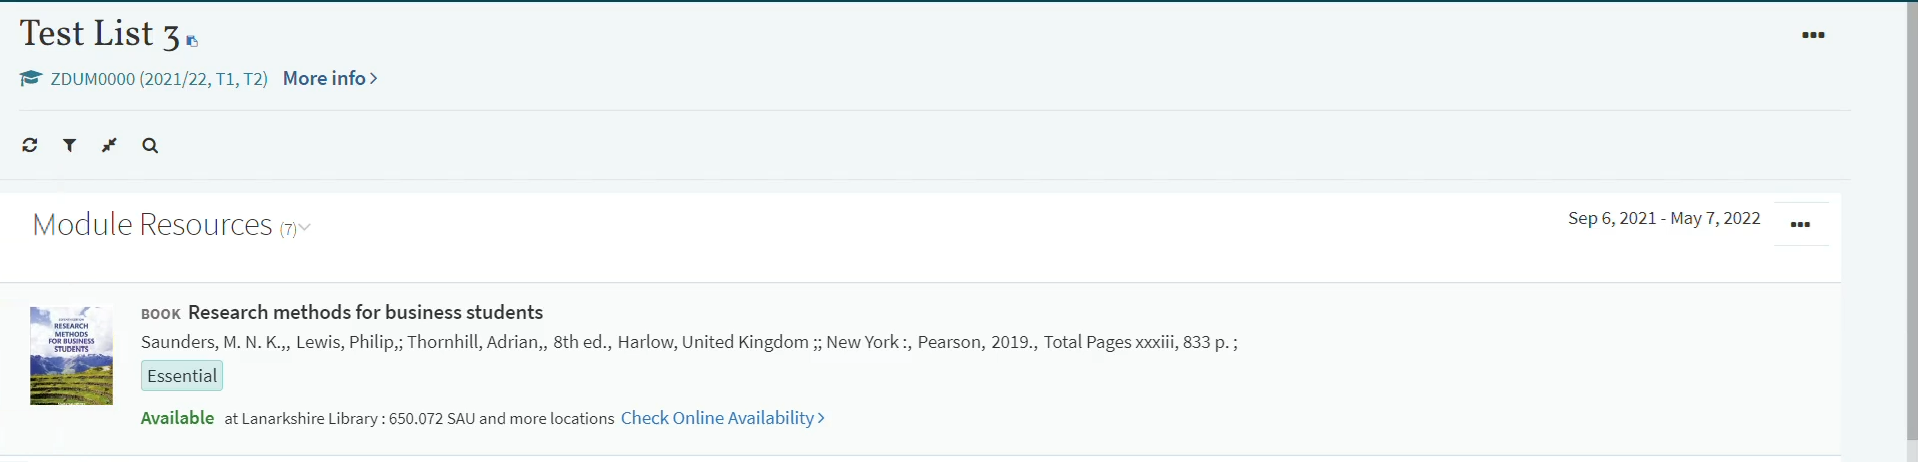Click the green Available status label
This screenshot has width=1918, height=462.
[177, 418]
